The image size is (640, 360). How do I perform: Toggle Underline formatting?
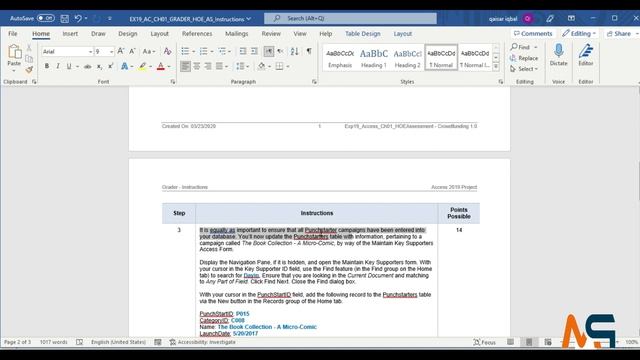(69, 66)
